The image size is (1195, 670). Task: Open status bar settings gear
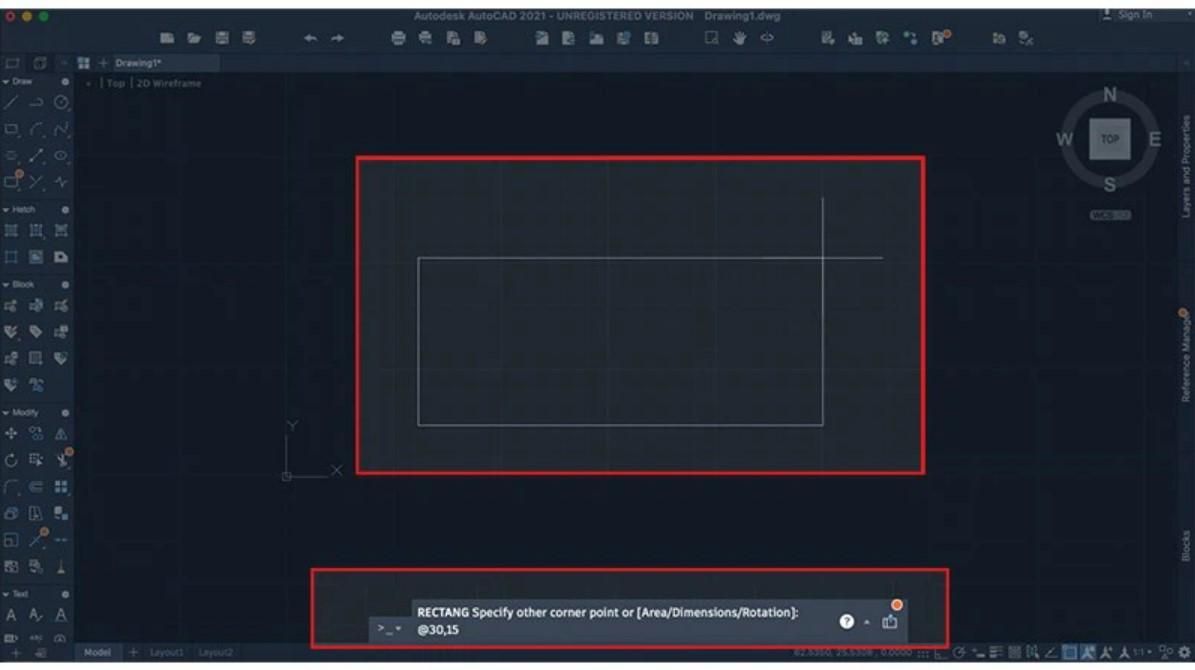point(1184,652)
